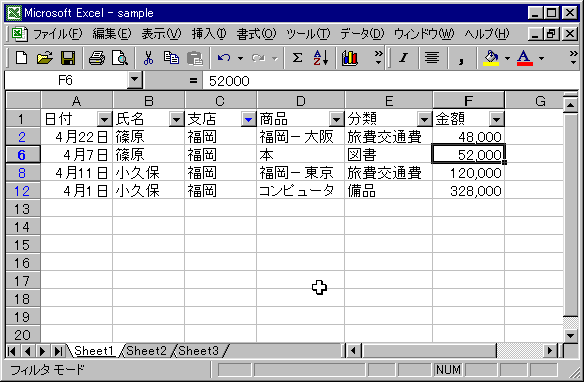Open the 商品 filter dropdown
This screenshot has height=382, width=584.
pos(336,120)
